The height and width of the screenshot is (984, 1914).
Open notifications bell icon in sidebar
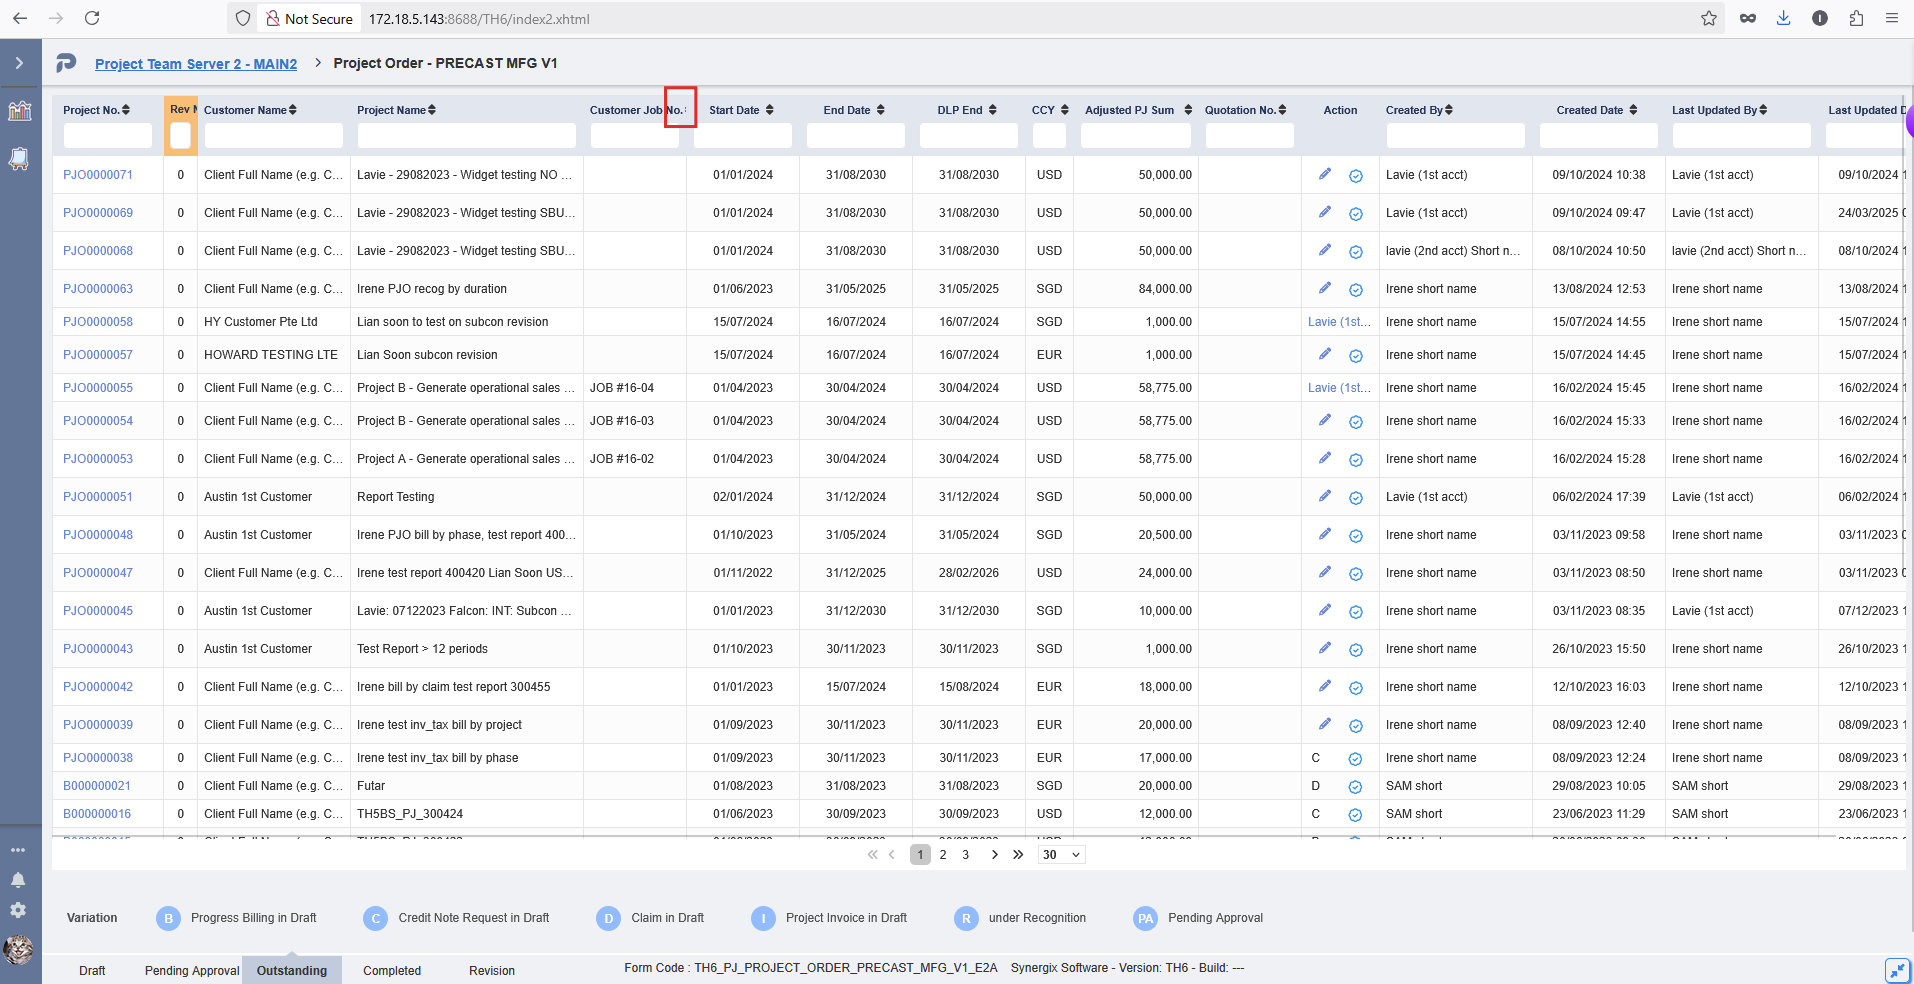[18, 880]
